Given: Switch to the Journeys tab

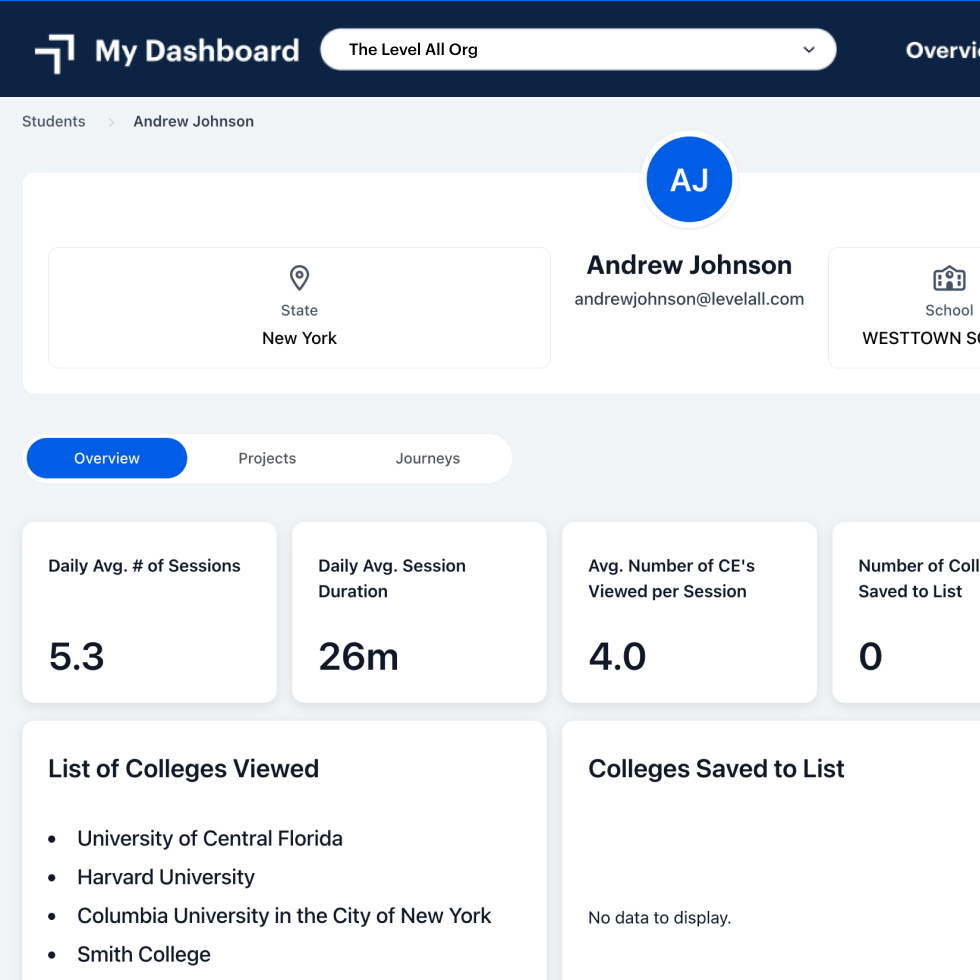Looking at the screenshot, I should [428, 458].
